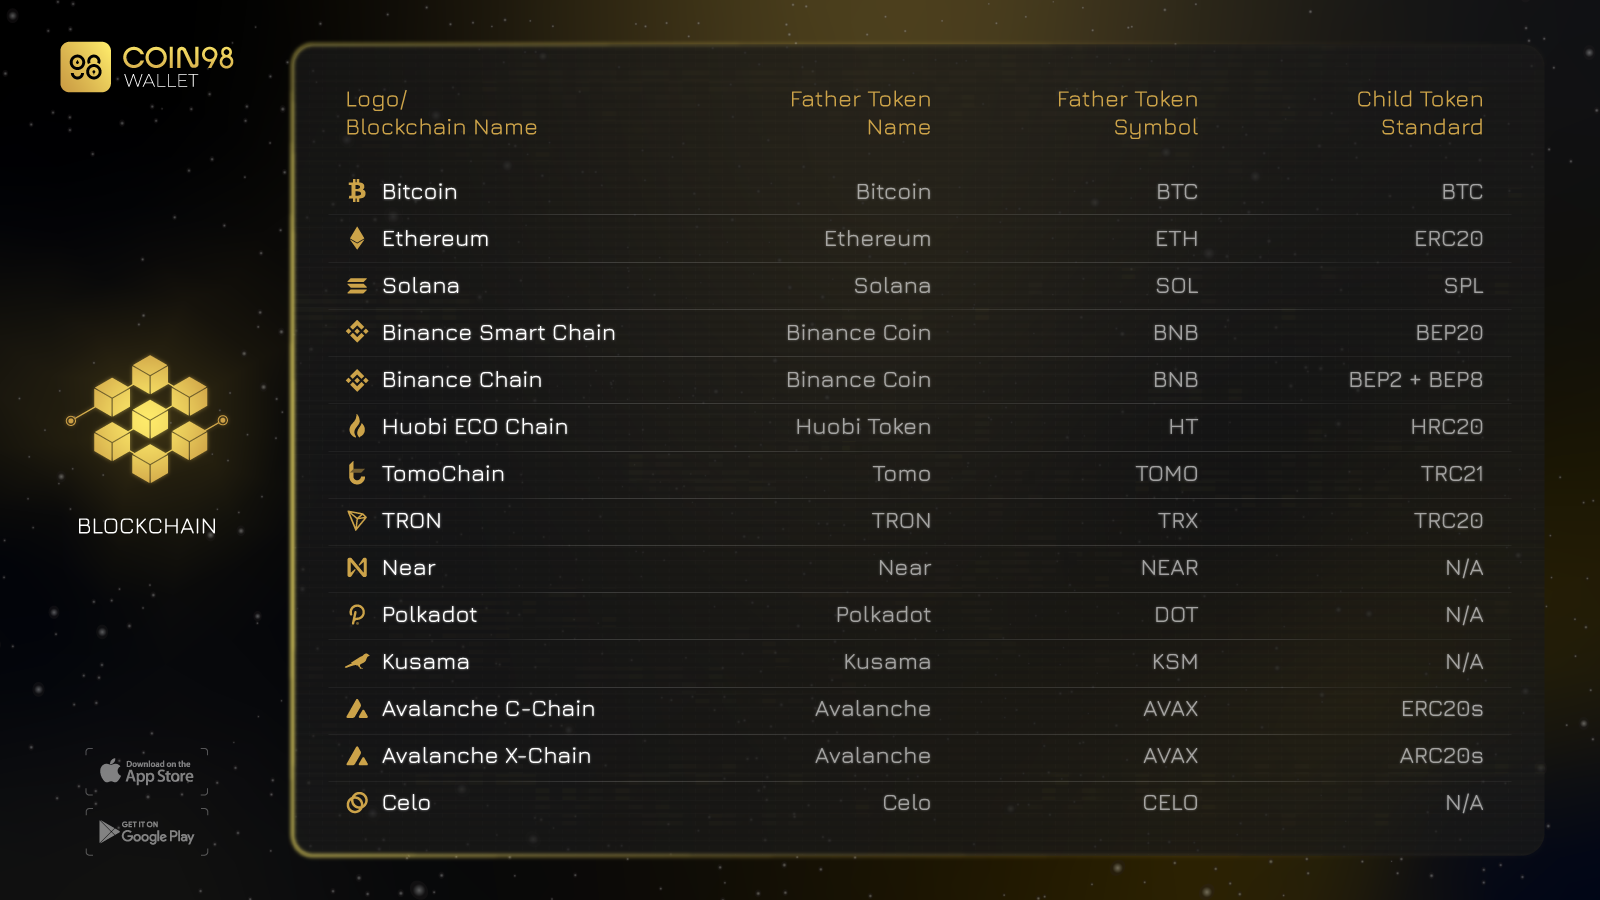This screenshot has height=900, width=1600.
Task: Click the Ethereum diamond logo icon
Action: [357, 238]
